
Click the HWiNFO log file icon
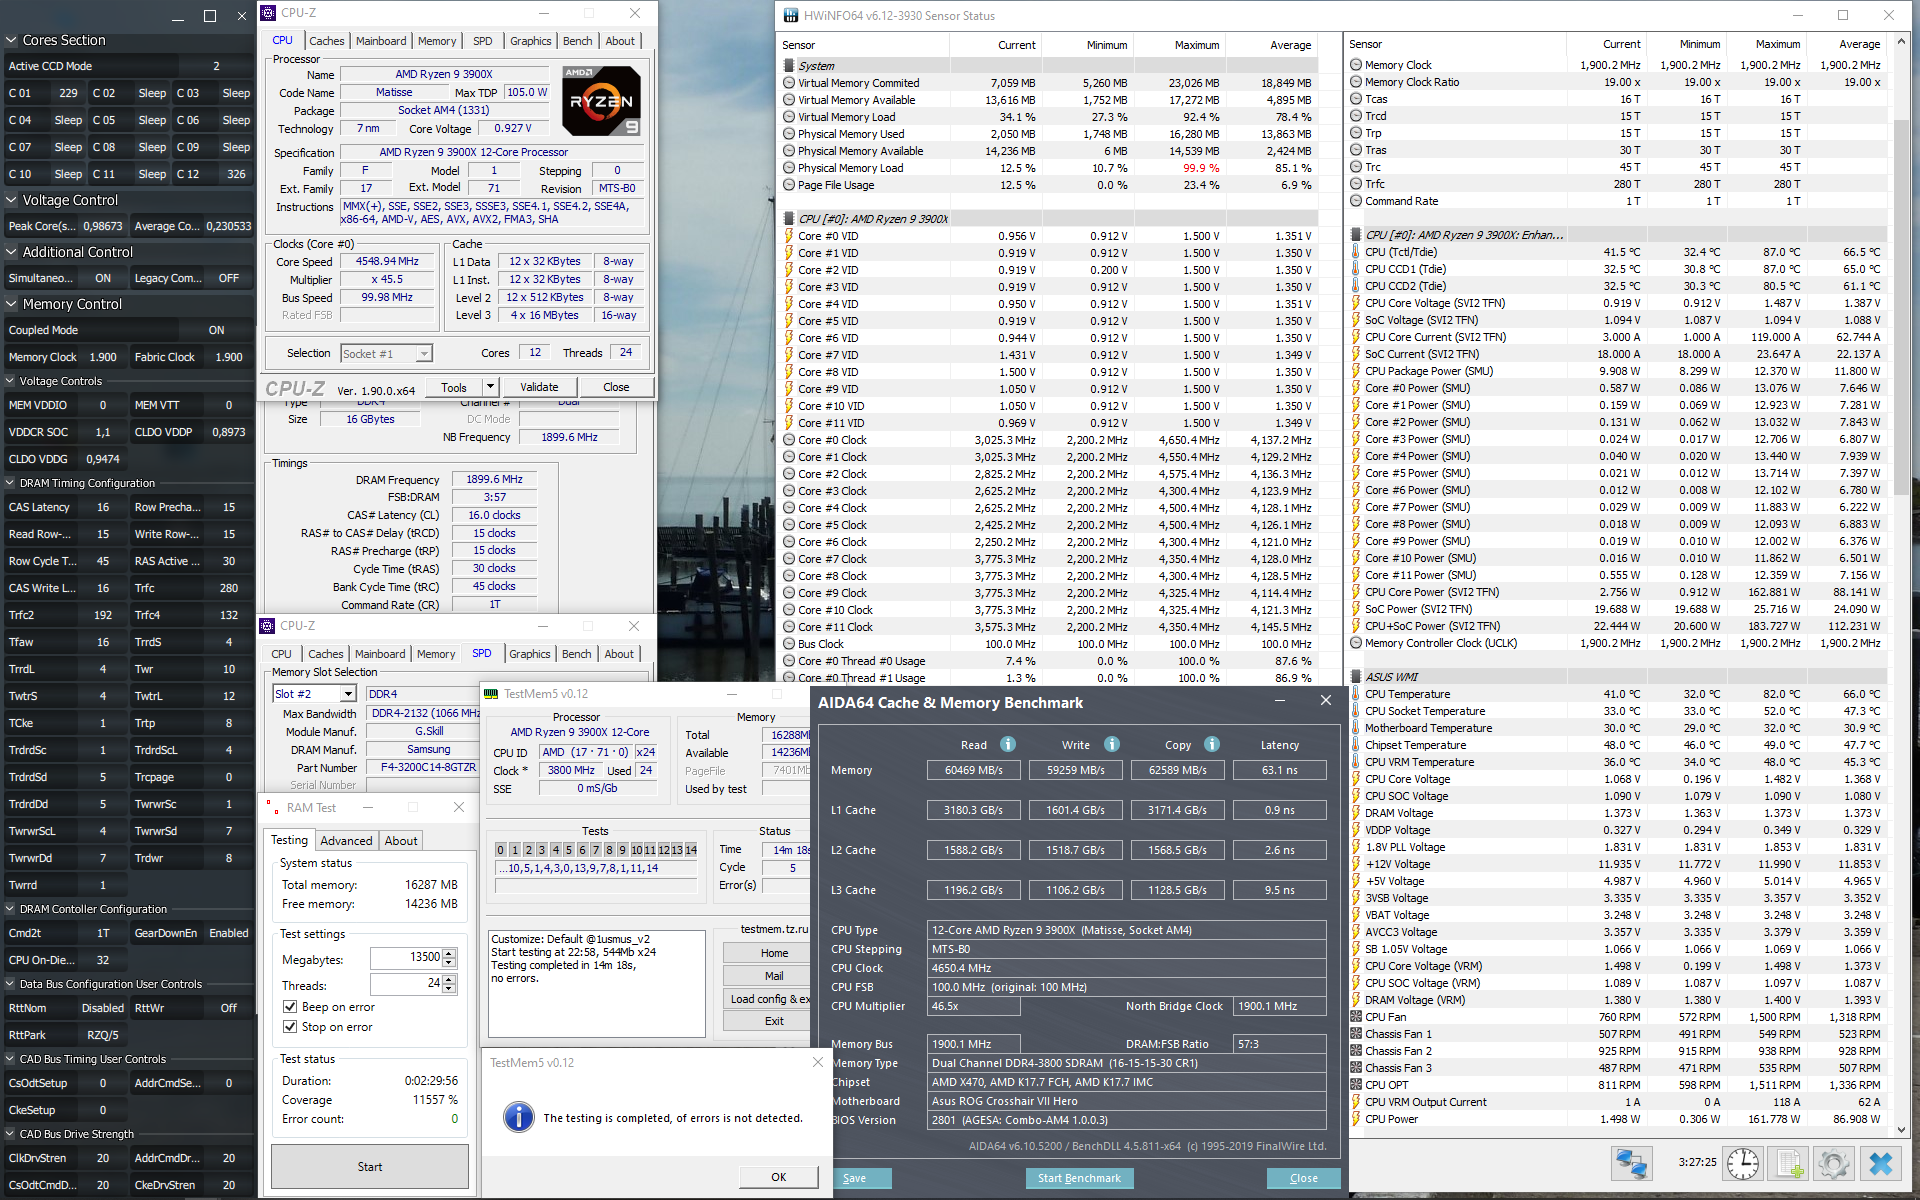pos(1788,1163)
